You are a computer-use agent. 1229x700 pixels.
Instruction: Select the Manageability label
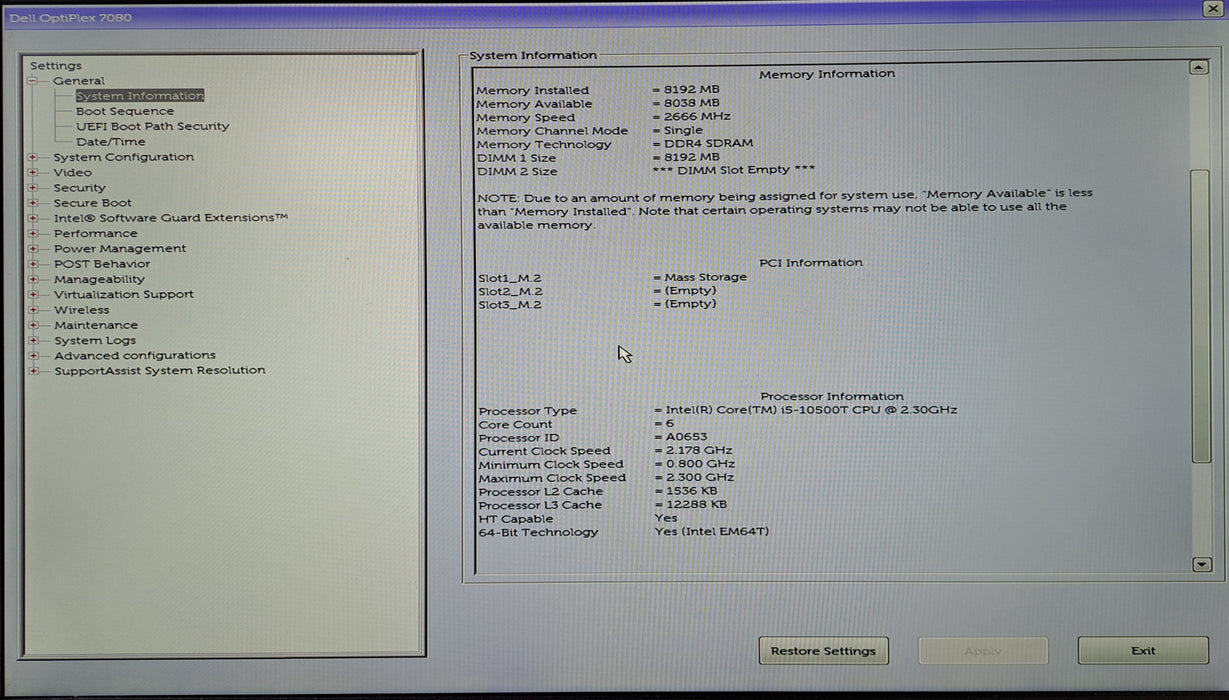click(99, 279)
